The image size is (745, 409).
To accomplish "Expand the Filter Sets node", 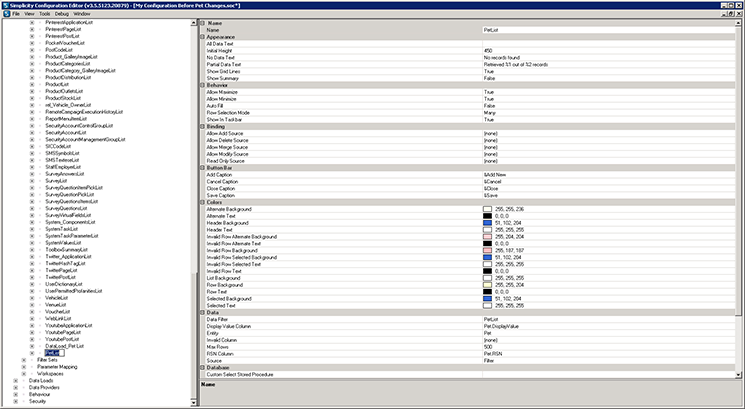I will [23, 360].
